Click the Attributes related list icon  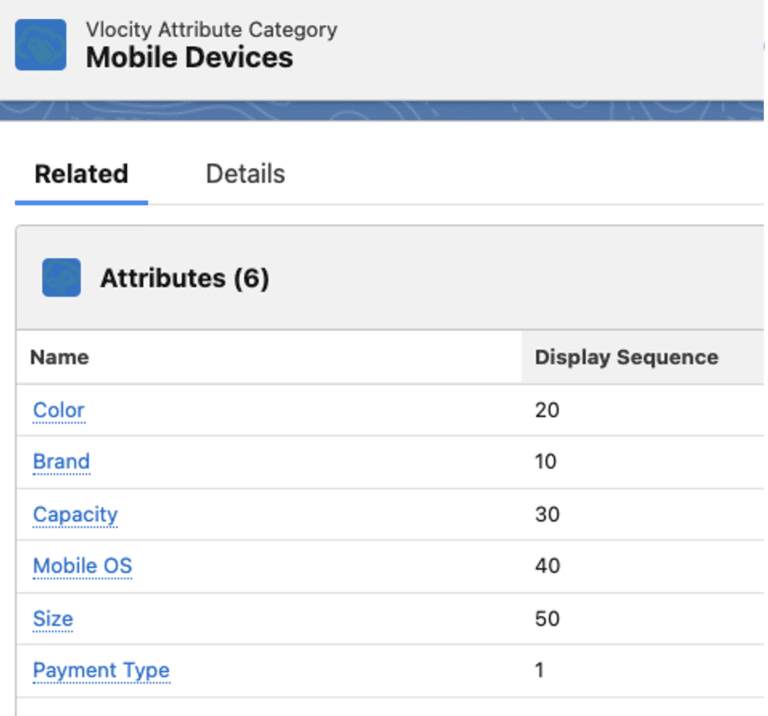coord(61,278)
